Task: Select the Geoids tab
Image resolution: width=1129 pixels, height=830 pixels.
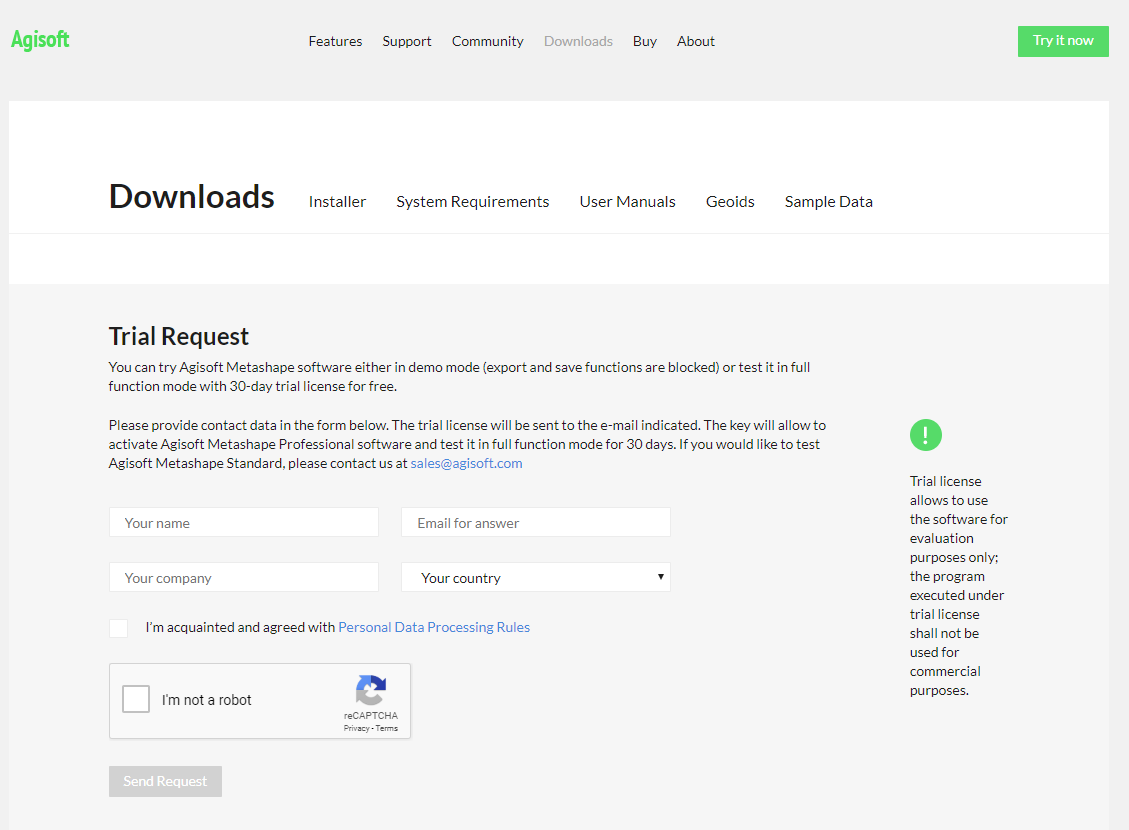Action: click(x=730, y=202)
